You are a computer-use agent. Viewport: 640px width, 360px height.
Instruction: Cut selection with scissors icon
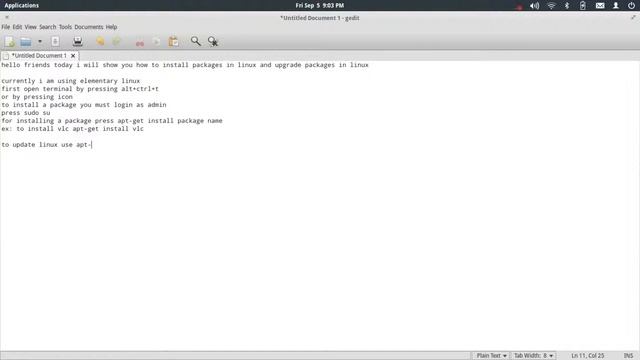pyautogui.click(x=140, y=42)
